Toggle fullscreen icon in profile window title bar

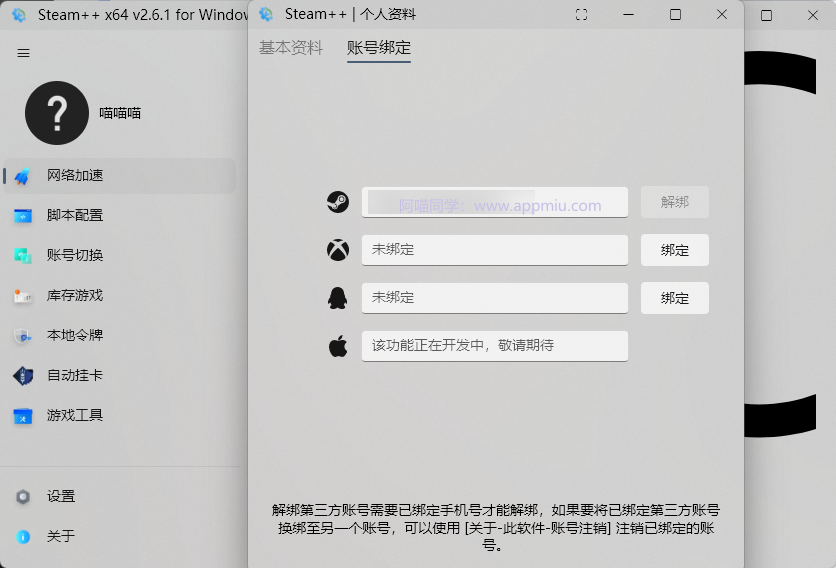coord(582,15)
